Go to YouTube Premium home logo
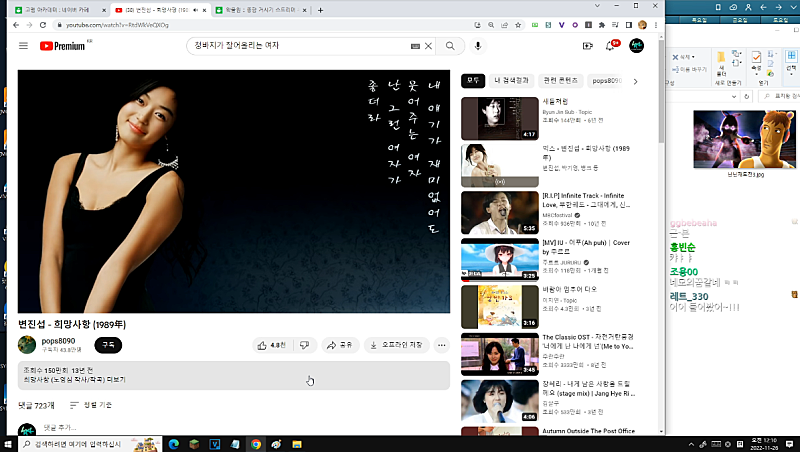The width and height of the screenshot is (800, 452). (63, 46)
